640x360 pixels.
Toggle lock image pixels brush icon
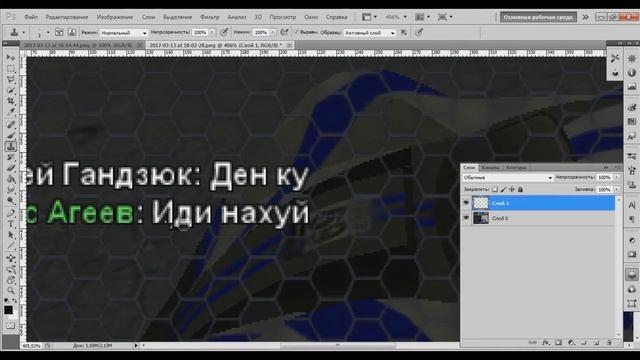pyautogui.click(x=503, y=189)
